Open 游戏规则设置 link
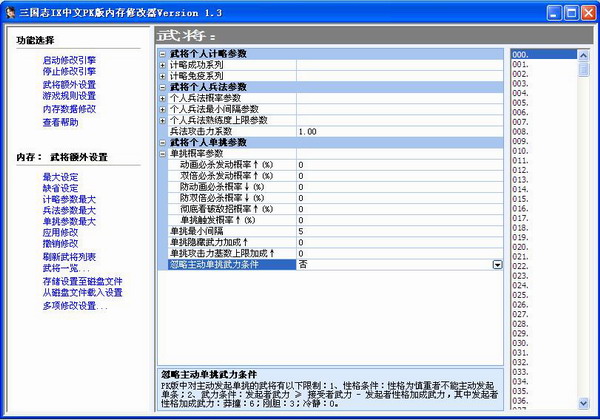Screen dimensions: 600x420 [x=69, y=96]
